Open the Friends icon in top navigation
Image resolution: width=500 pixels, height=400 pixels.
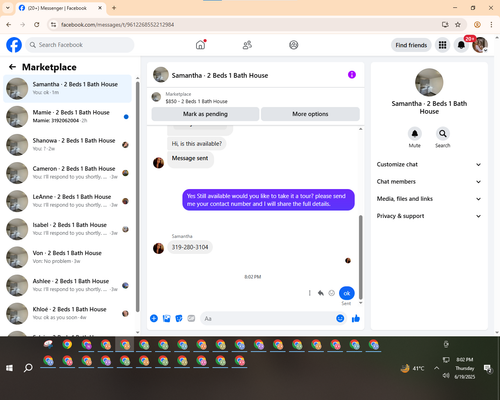[x=247, y=45]
